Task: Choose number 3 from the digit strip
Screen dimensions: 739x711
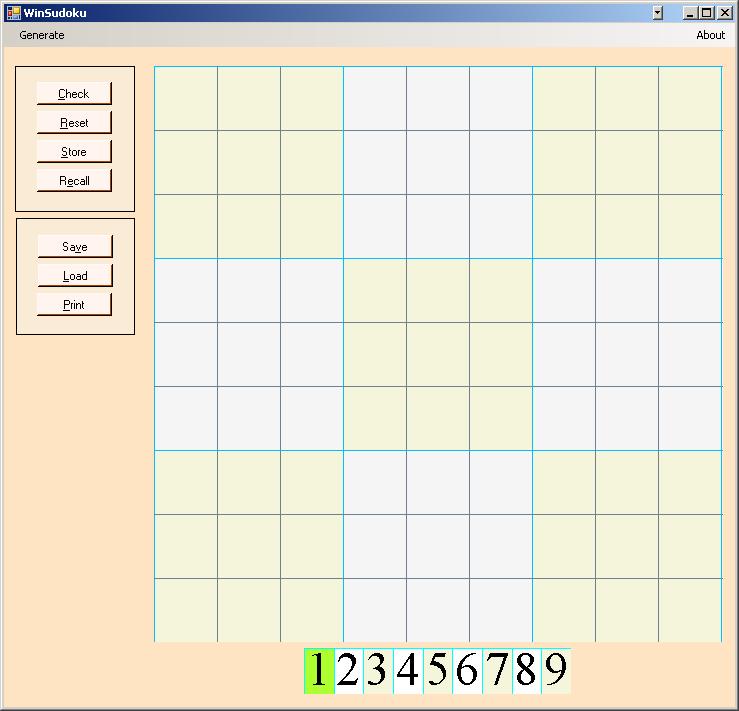Action: 378,670
